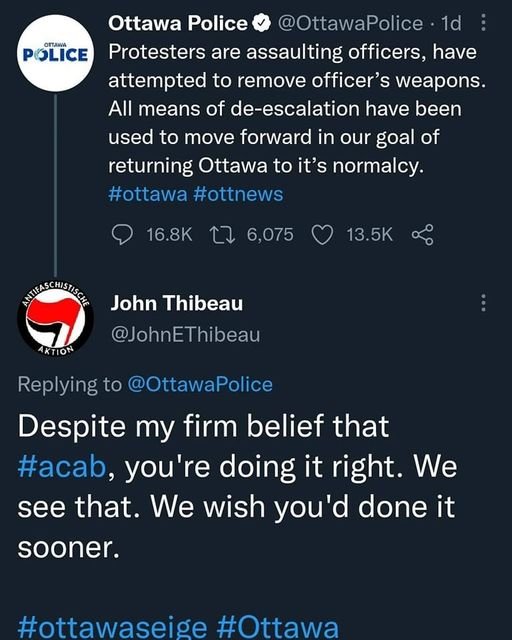Click @OttawaPolice mention in Replying to line
Viewport: 512px width, 640px height.
click(200, 384)
